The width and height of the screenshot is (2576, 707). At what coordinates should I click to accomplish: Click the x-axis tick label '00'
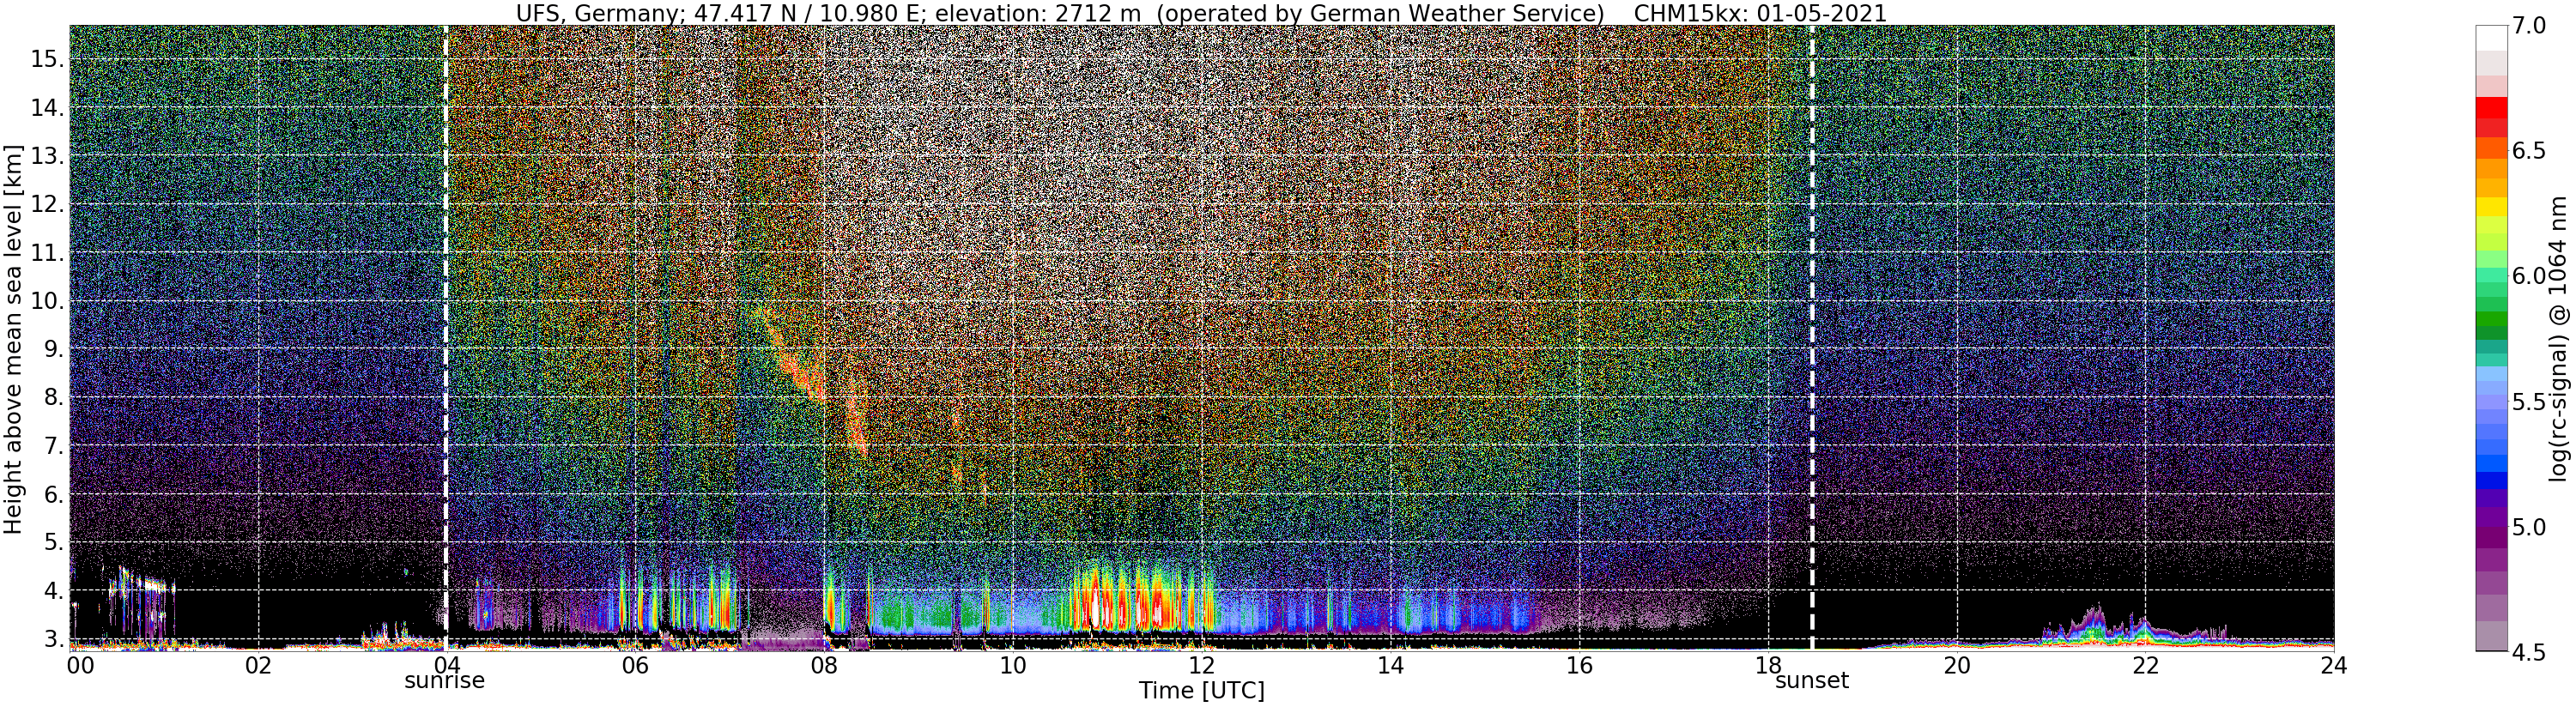[x=80, y=664]
